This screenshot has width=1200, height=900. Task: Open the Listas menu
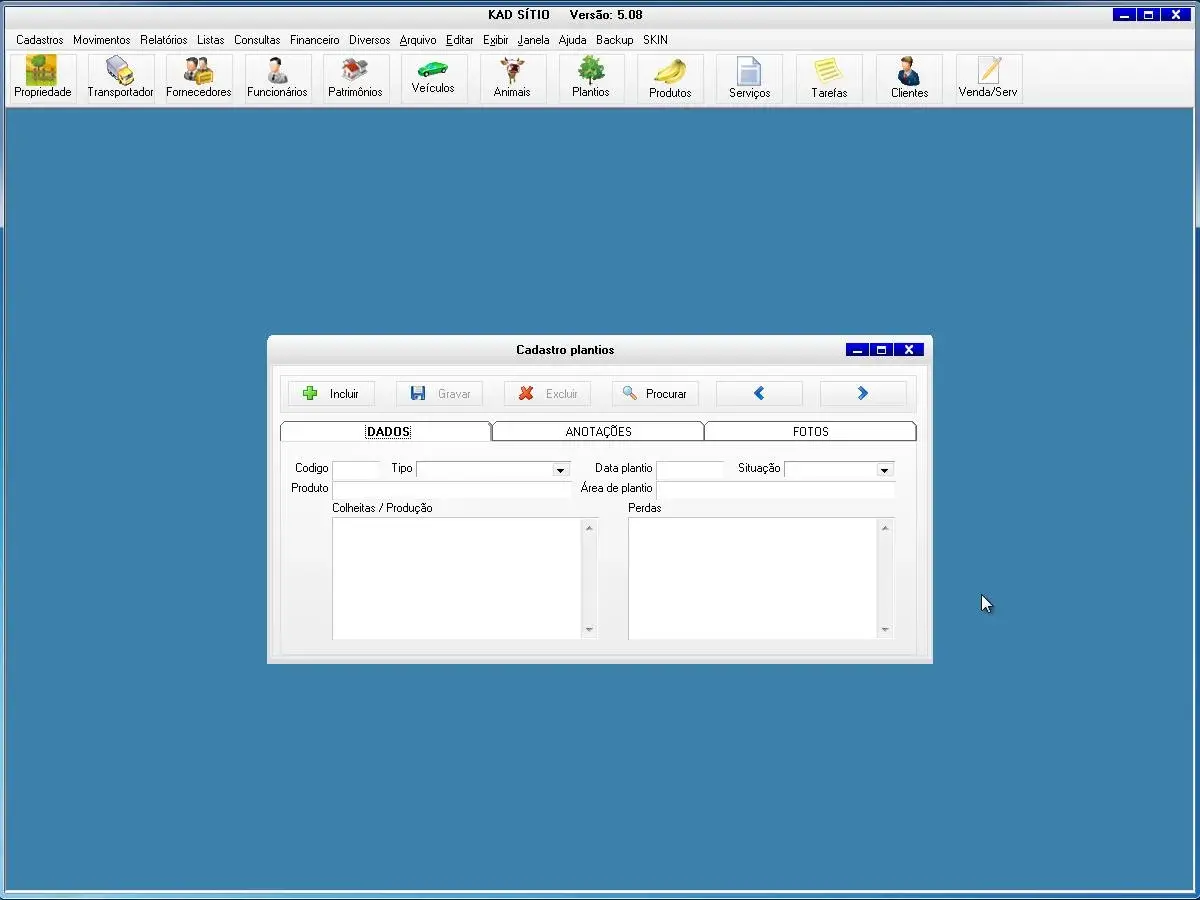pyautogui.click(x=211, y=40)
